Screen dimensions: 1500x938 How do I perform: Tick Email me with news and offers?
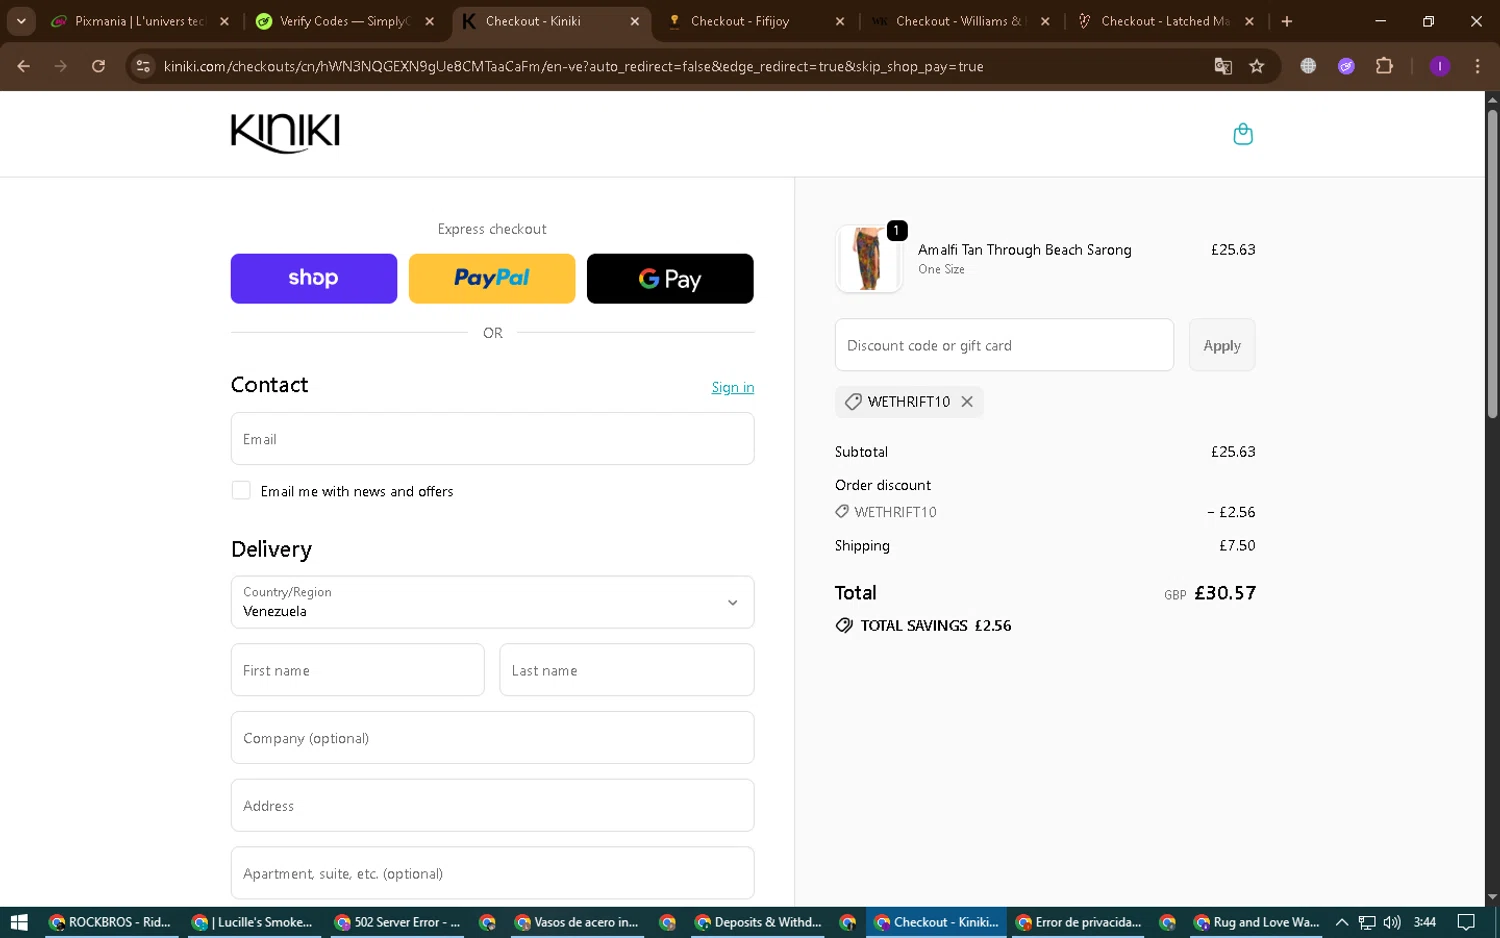(241, 490)
